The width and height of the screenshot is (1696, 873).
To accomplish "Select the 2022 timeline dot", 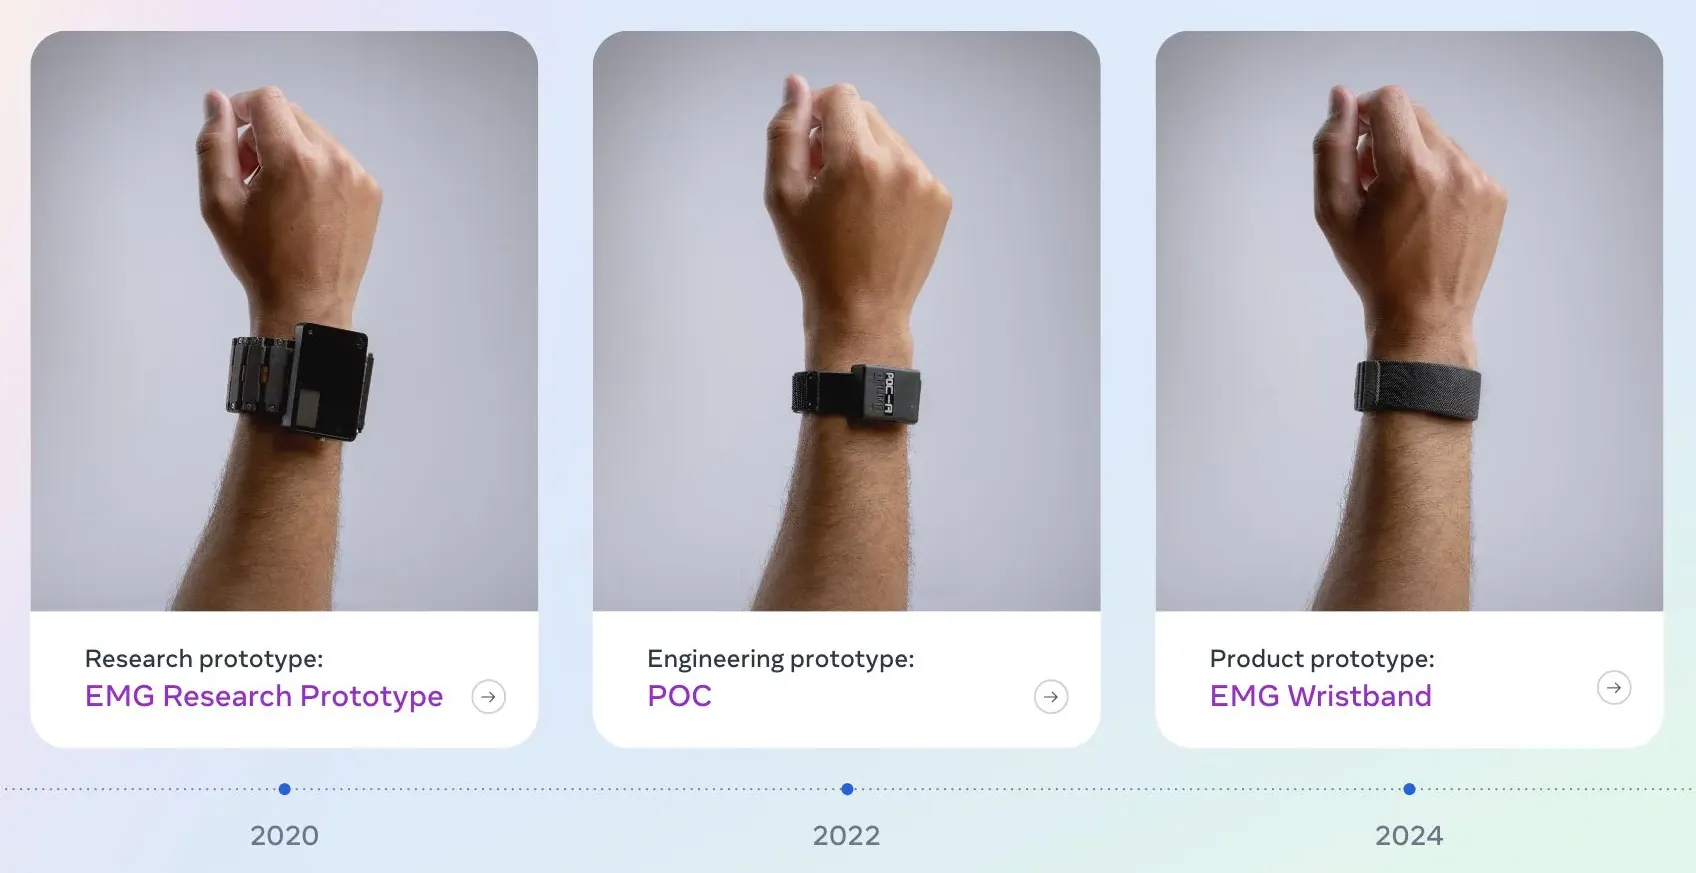I will (x=847, y=789).
